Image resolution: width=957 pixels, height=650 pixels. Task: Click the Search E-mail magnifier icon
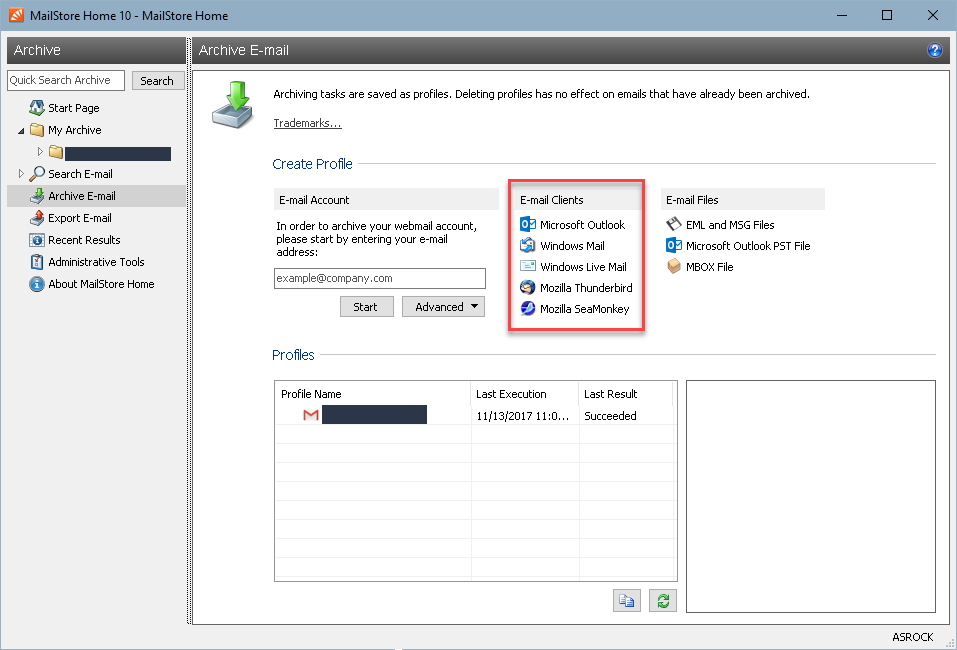(37, 174)
